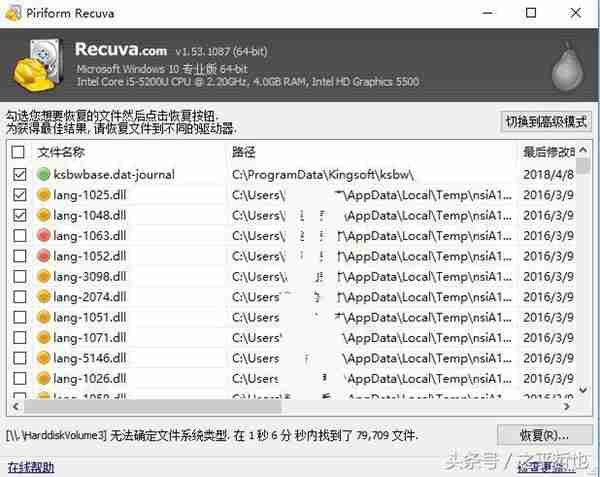Click the 2018/4/8 modified date
The height and width of the screenshot is (477, 600).
click(548, 174)
